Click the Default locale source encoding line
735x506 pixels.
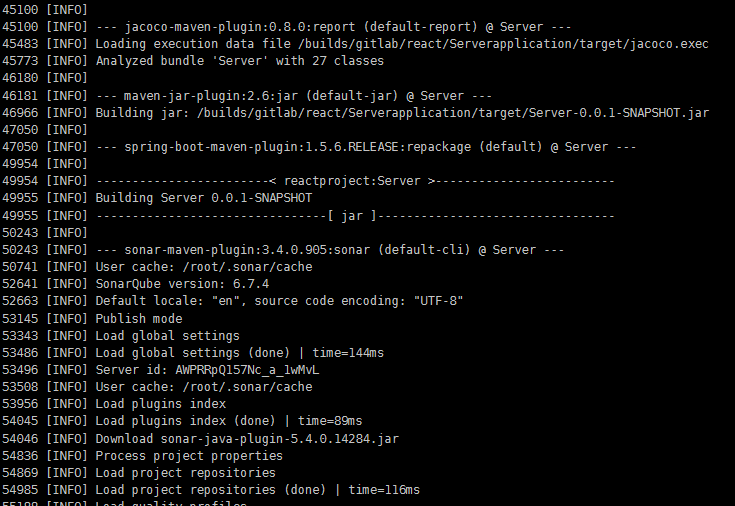[x=279, y=301]
